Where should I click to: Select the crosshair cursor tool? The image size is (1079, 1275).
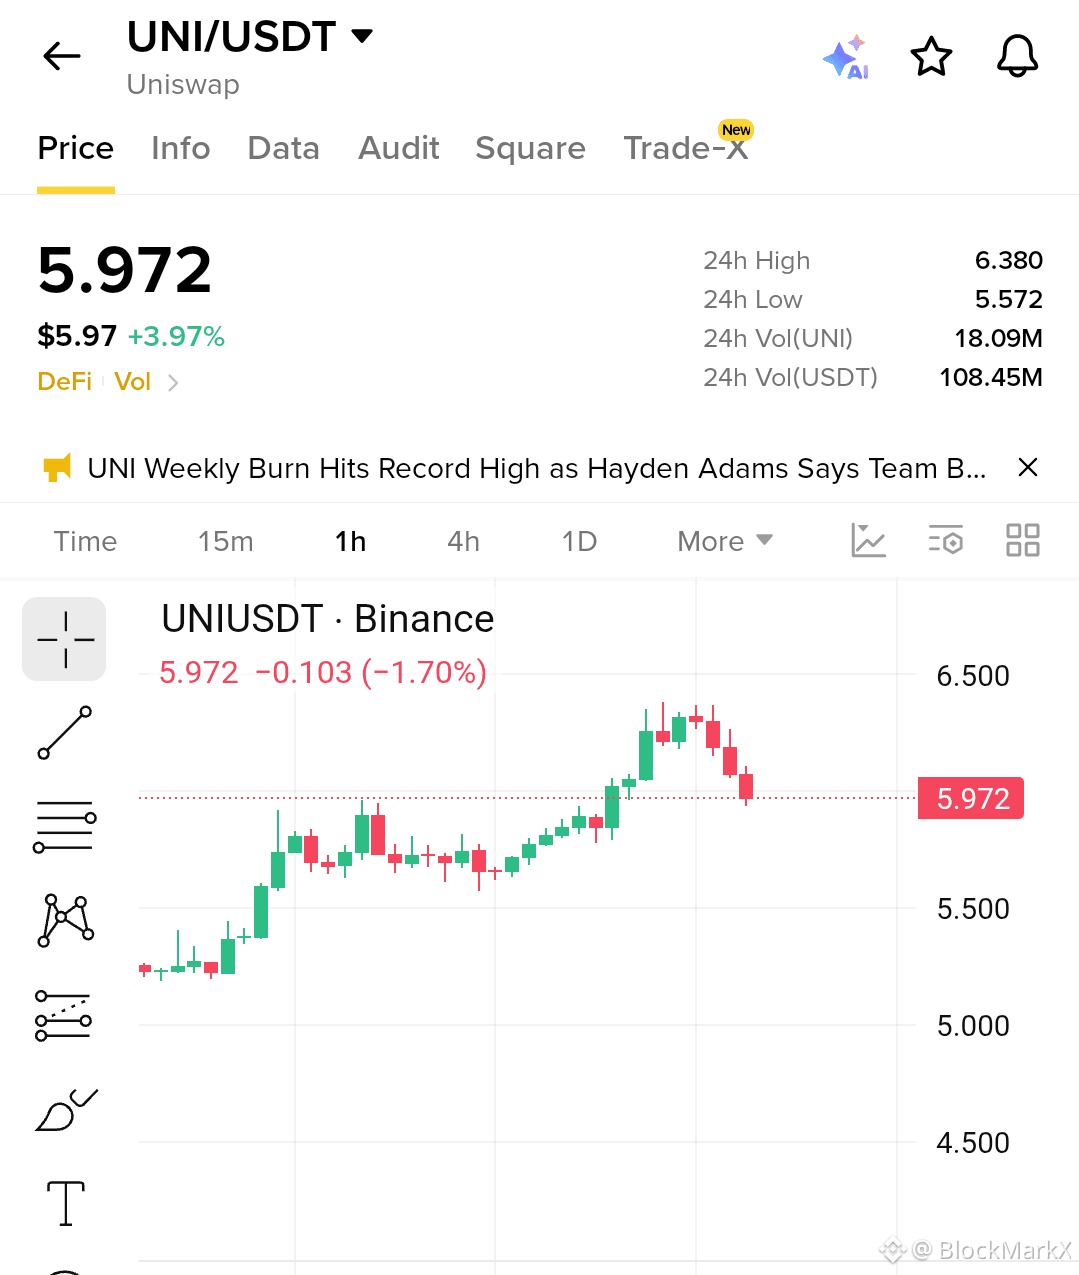click(65, 639)
